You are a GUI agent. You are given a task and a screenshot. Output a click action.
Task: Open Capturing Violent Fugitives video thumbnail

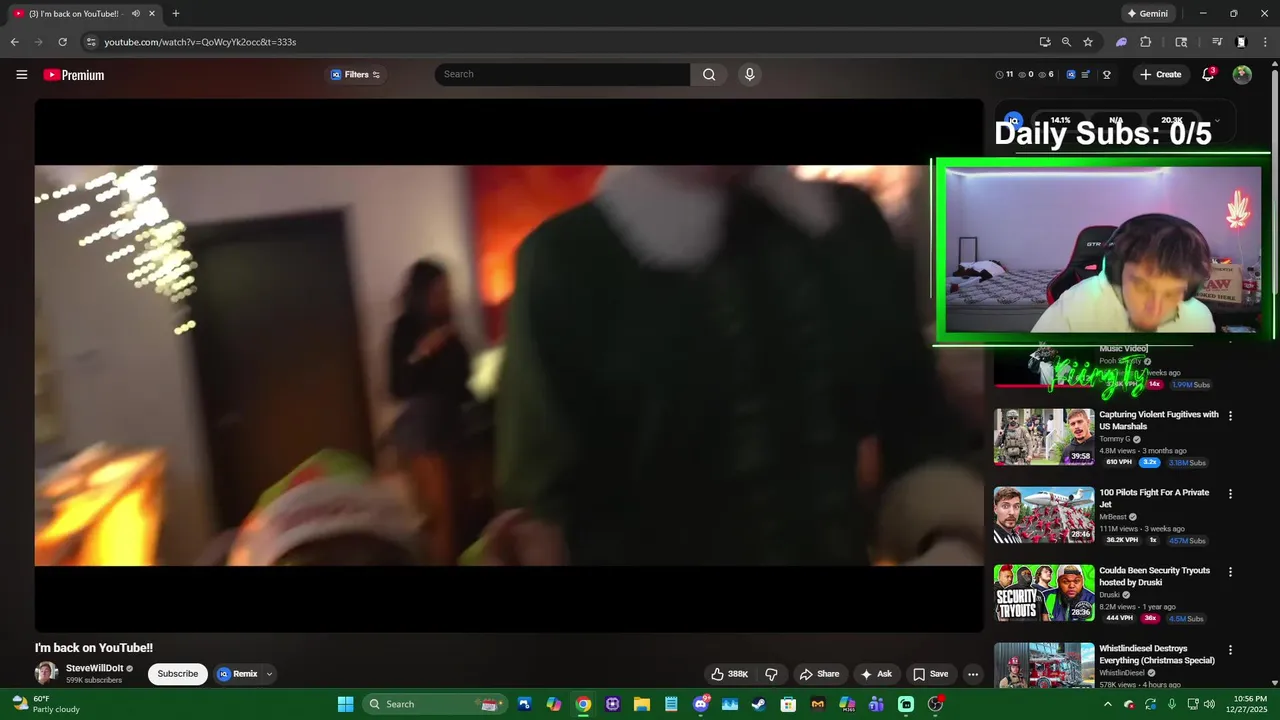pos(1044,437)
